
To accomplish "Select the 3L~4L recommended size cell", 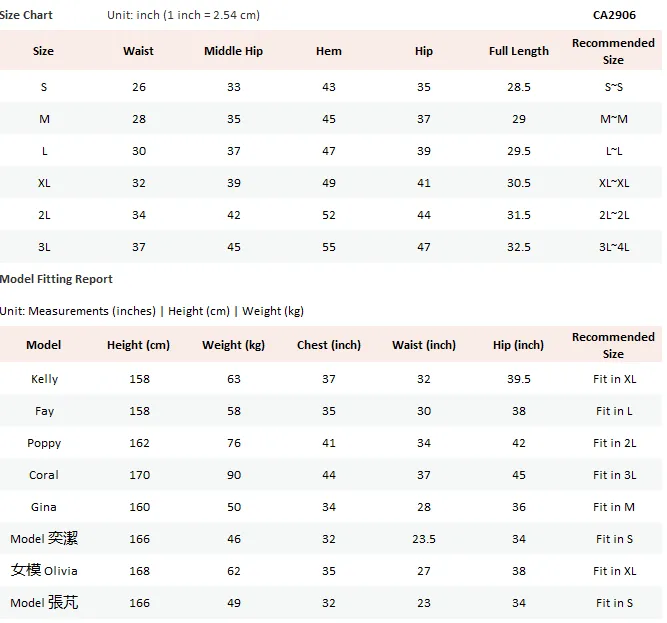I will tap(614, 247).
